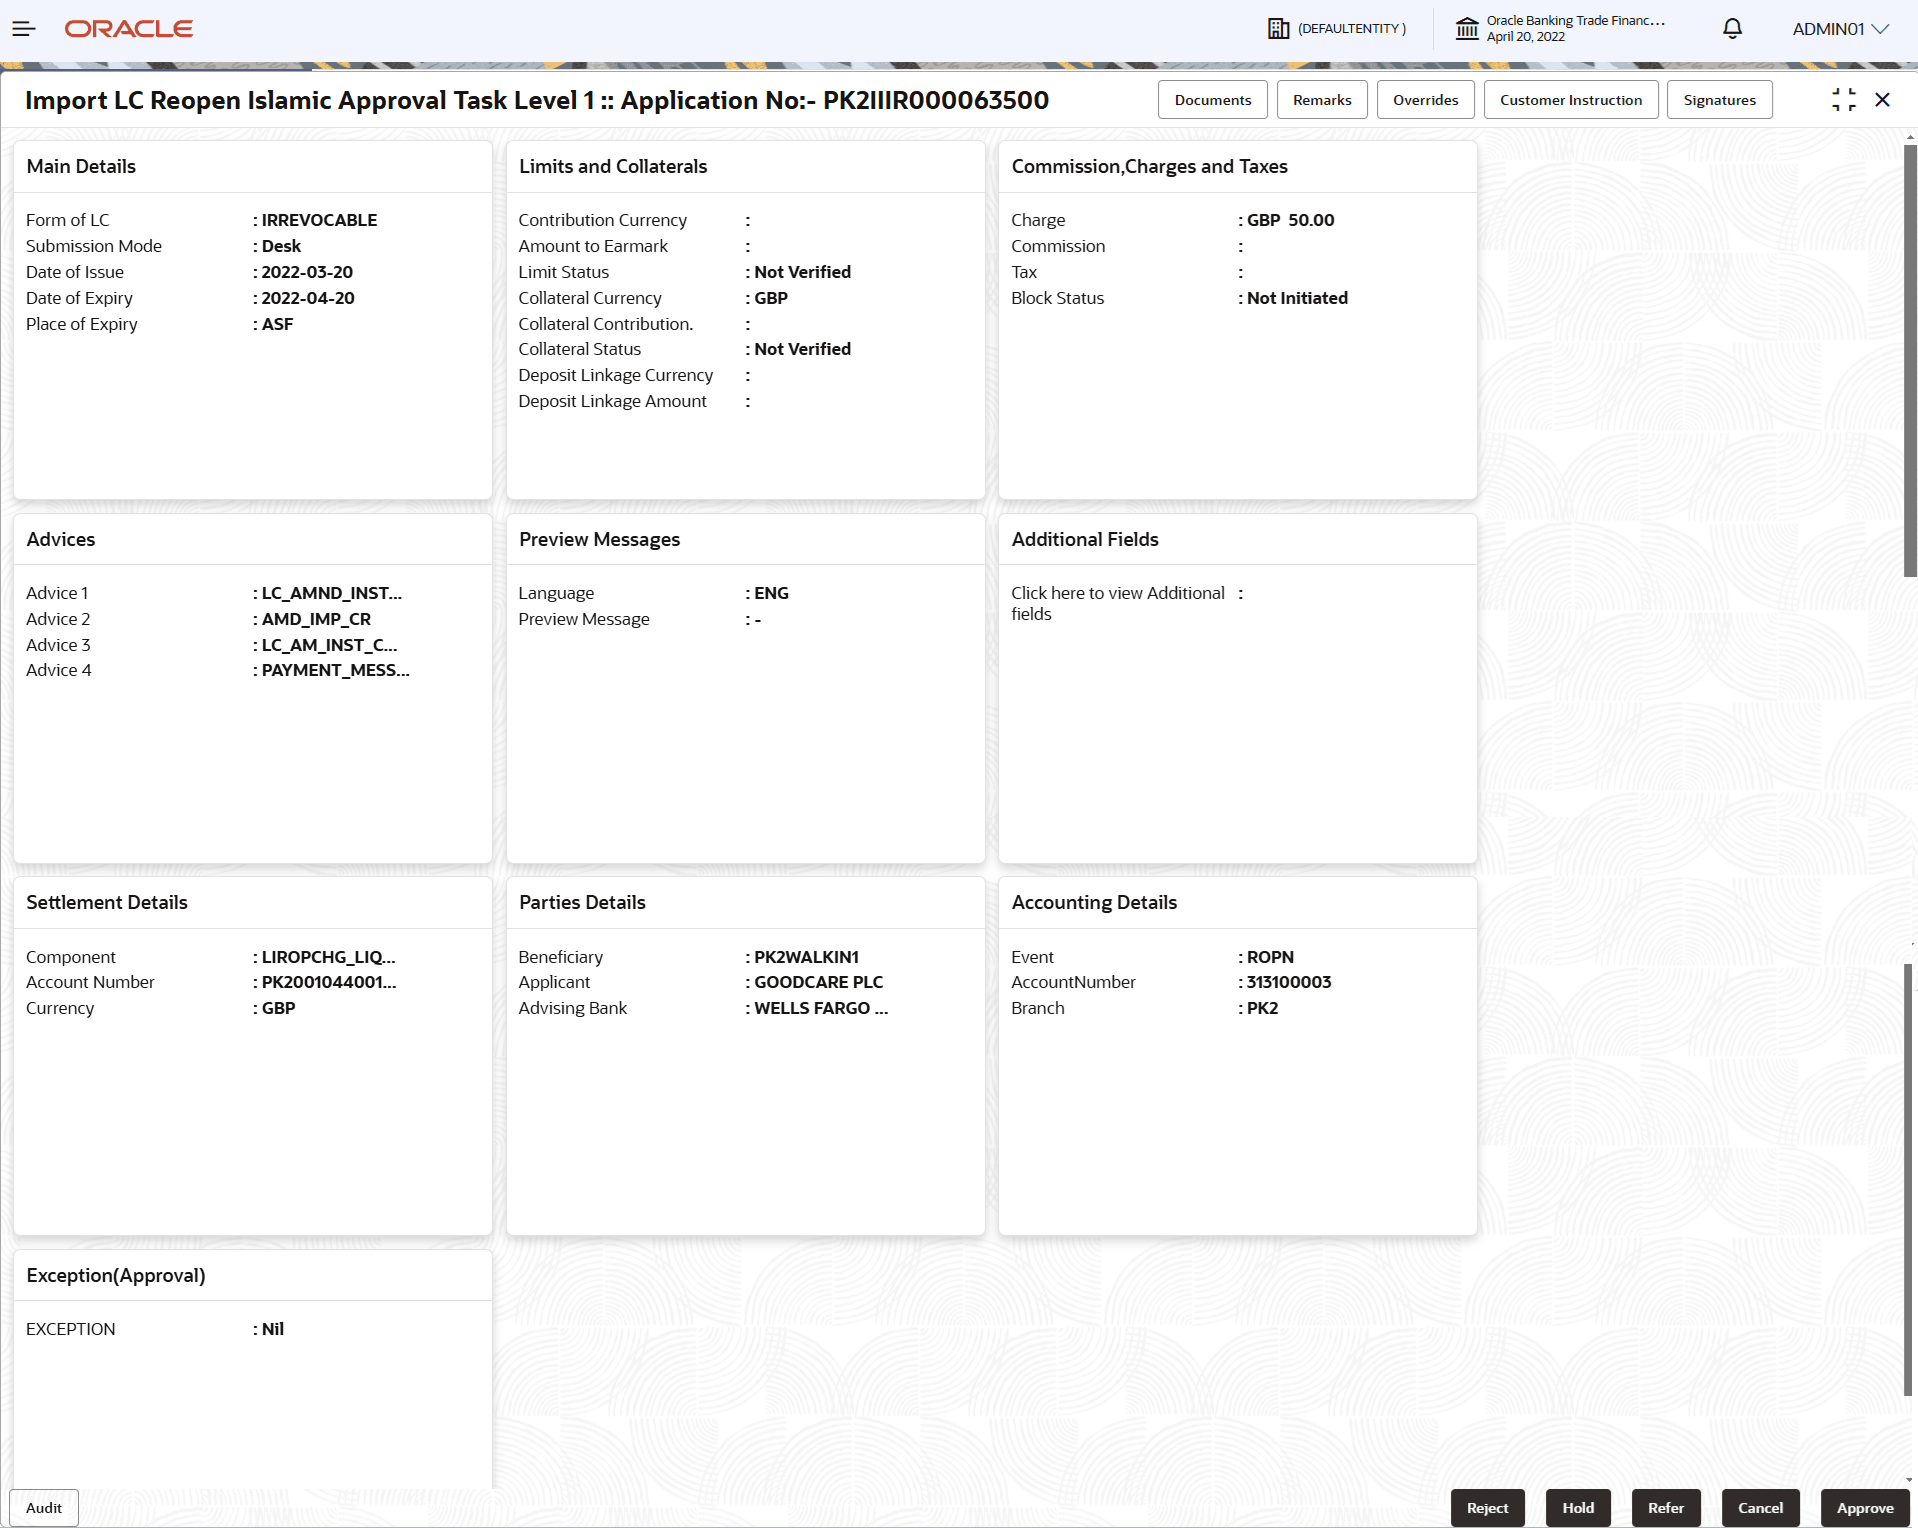Click the Additional fields link
1918x1528 pixels.
1117,603
